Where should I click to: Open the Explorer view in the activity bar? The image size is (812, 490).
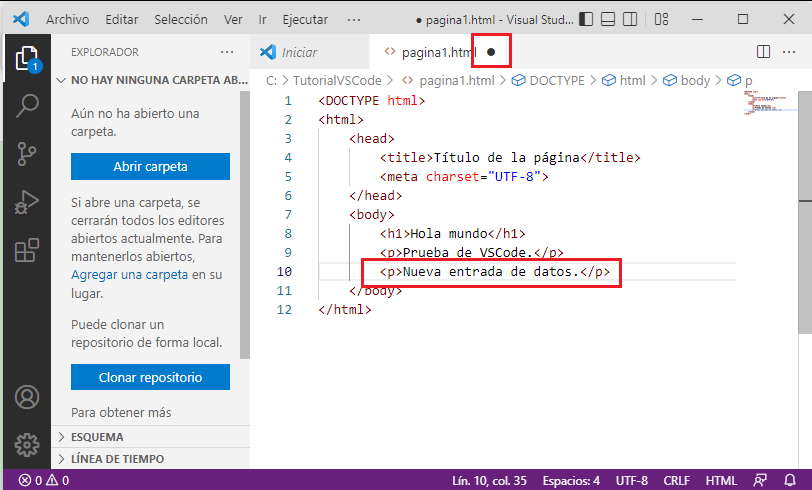click(27, 58)
